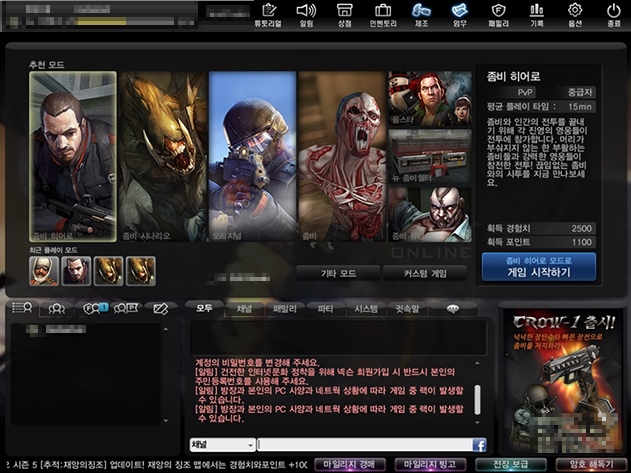Open the 암호 해독기 button
This screenshot has height=473, width=631.
(591, 465)
